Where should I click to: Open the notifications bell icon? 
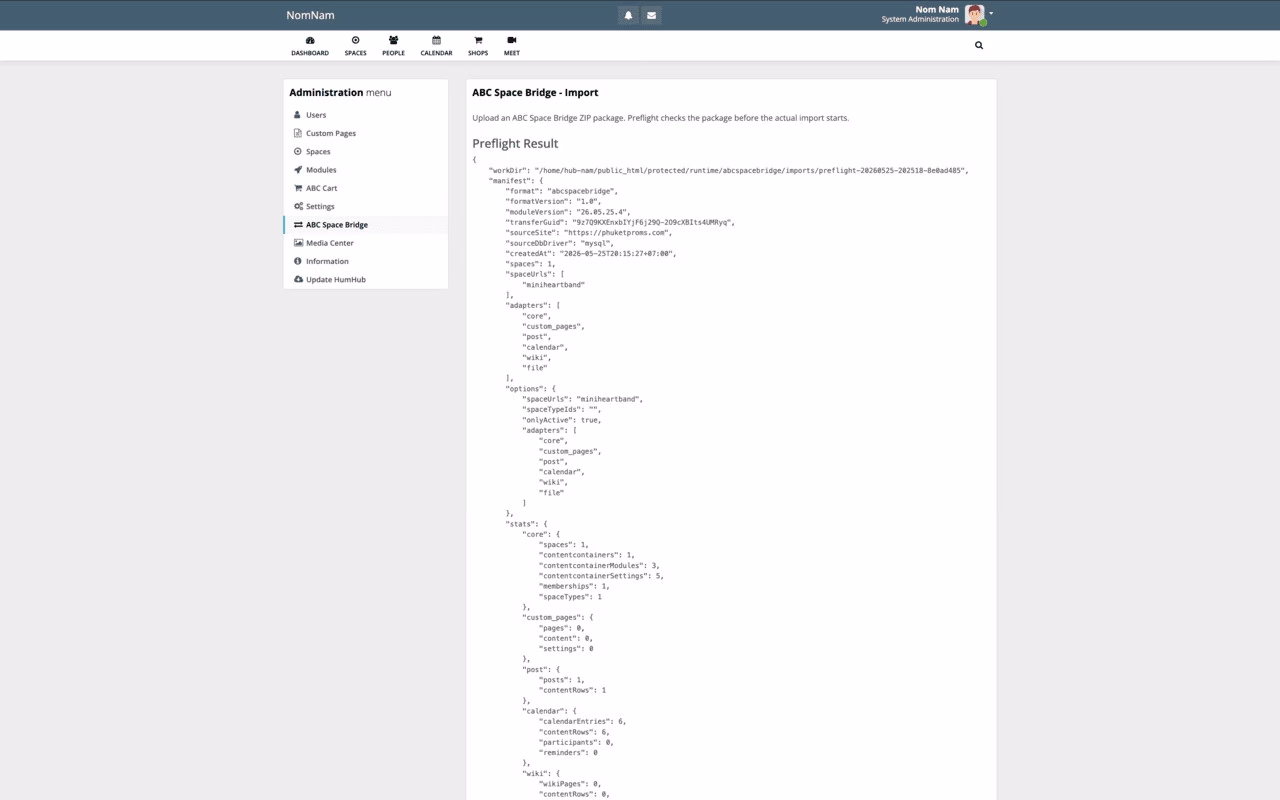(x=628, y=15)
